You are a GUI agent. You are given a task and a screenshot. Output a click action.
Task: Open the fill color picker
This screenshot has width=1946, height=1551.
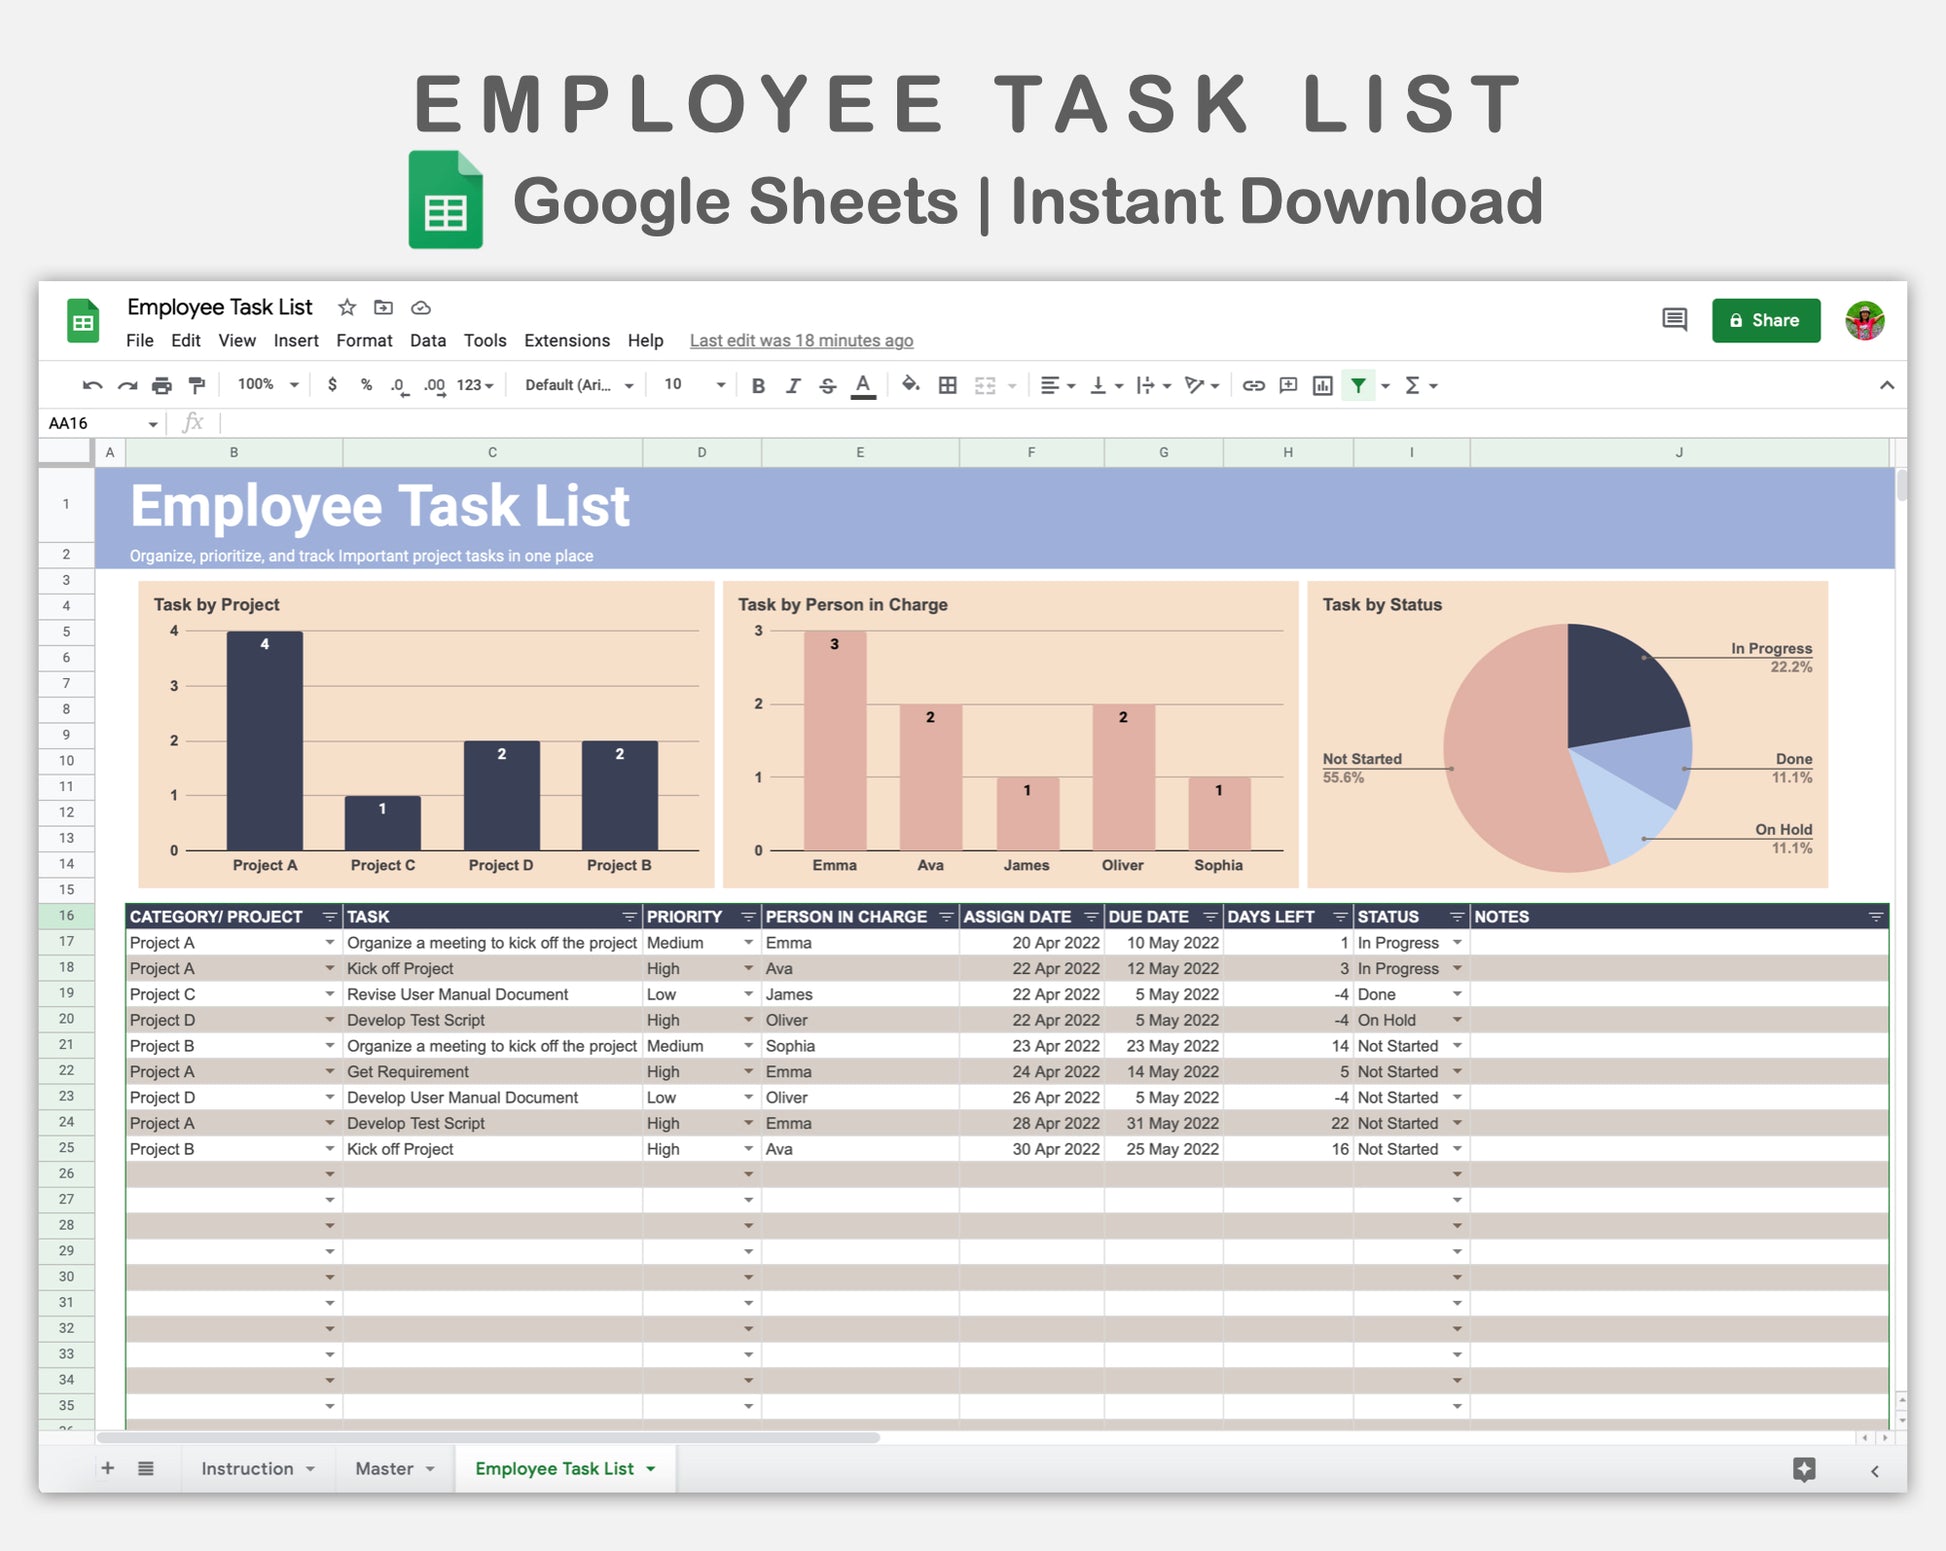click(x=910, y=386)
